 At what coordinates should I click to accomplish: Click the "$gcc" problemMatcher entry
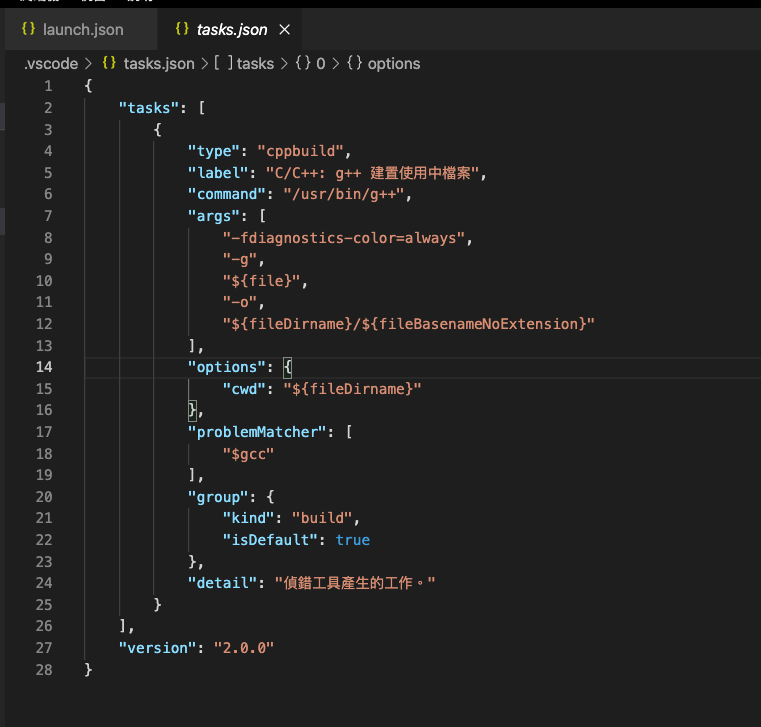248,453
